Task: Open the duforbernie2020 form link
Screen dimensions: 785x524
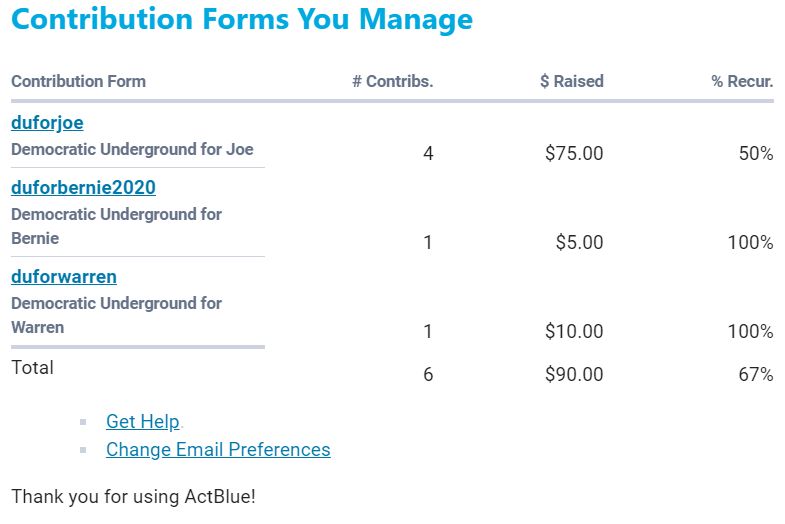Action: click(x=83, y=188)
